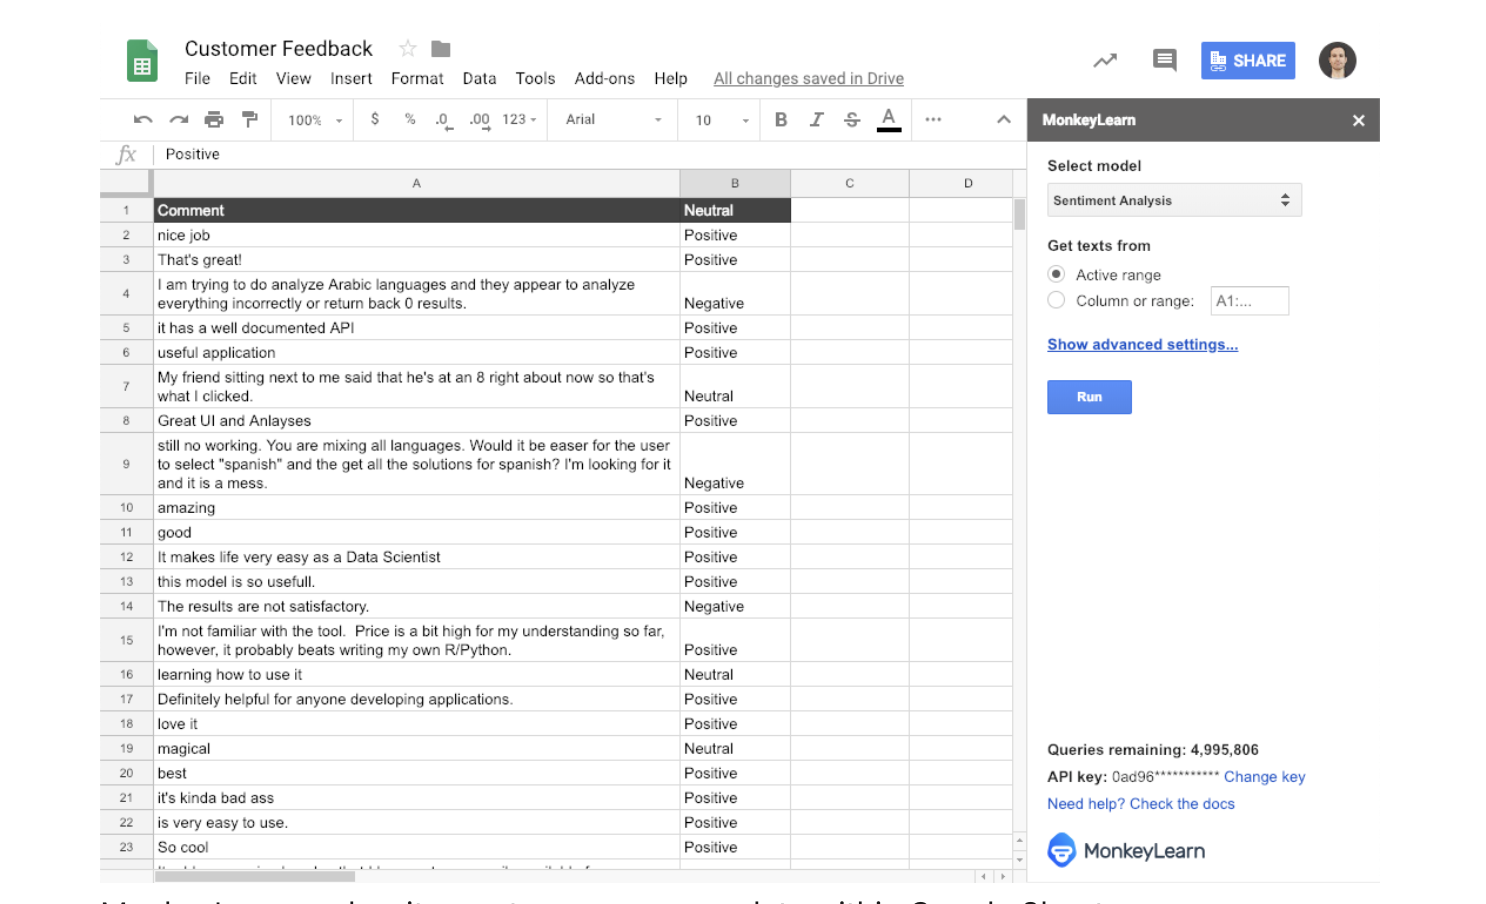Image resolution: width=1486 pixels, height=904 pixels.
Task: Click the fx formula icon
Action: point(126,154)
